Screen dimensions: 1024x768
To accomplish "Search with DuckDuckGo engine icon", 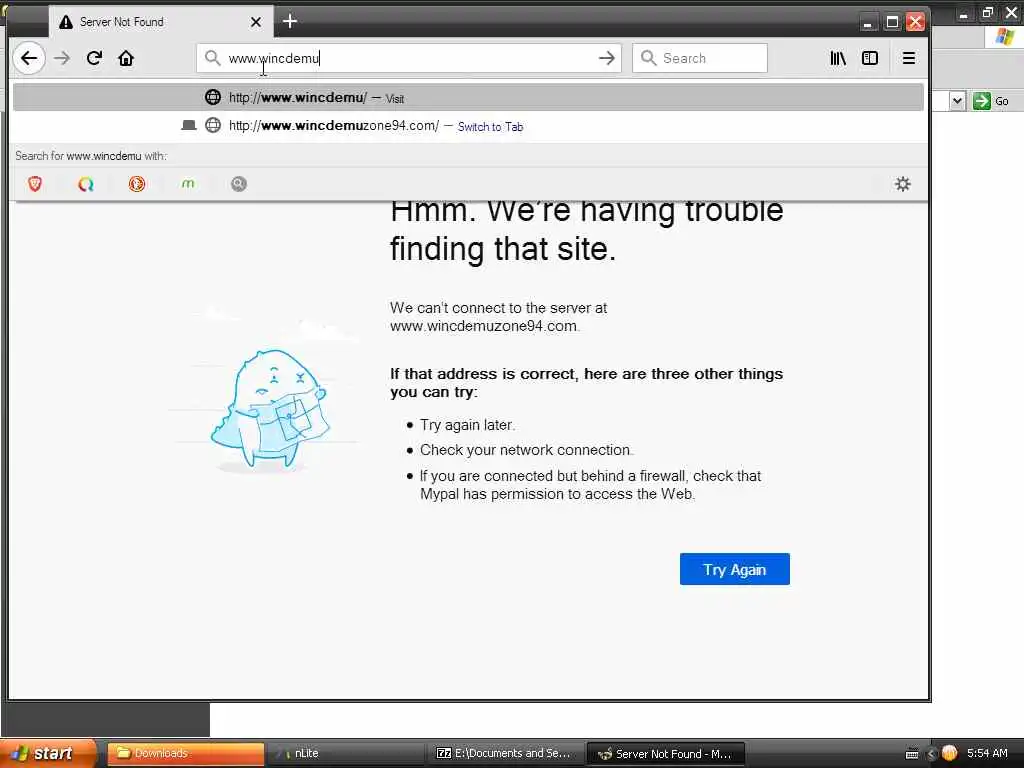I will click(x=136, y=184).
